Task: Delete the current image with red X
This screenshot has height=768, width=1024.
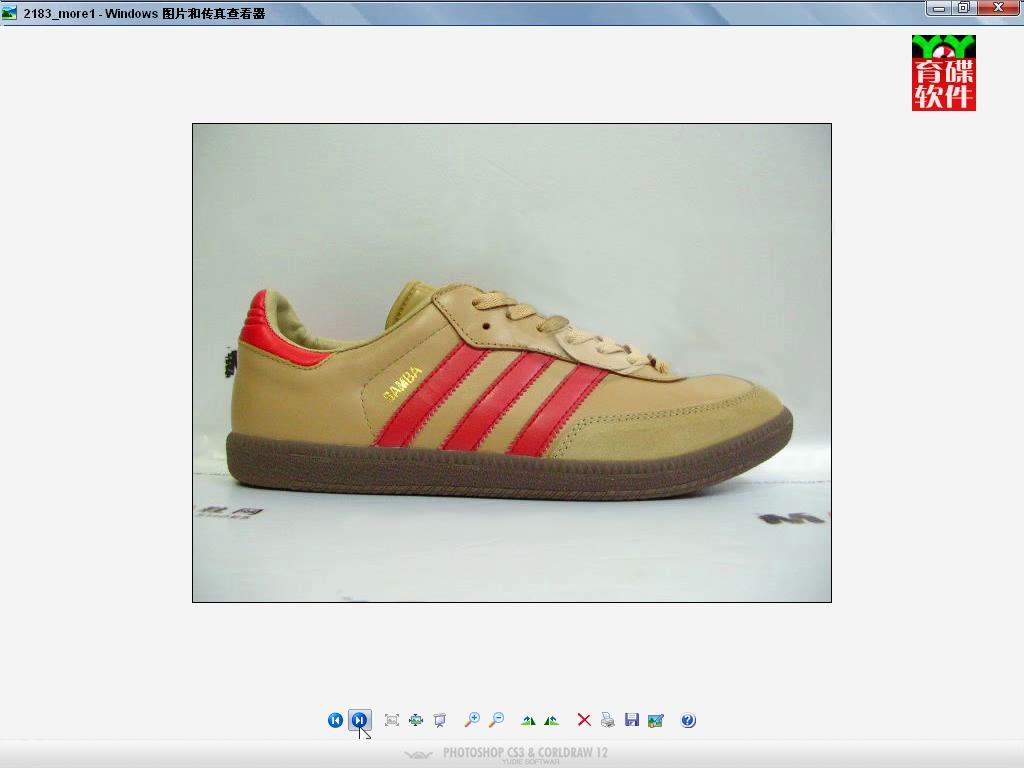Action: coord(584,720)
